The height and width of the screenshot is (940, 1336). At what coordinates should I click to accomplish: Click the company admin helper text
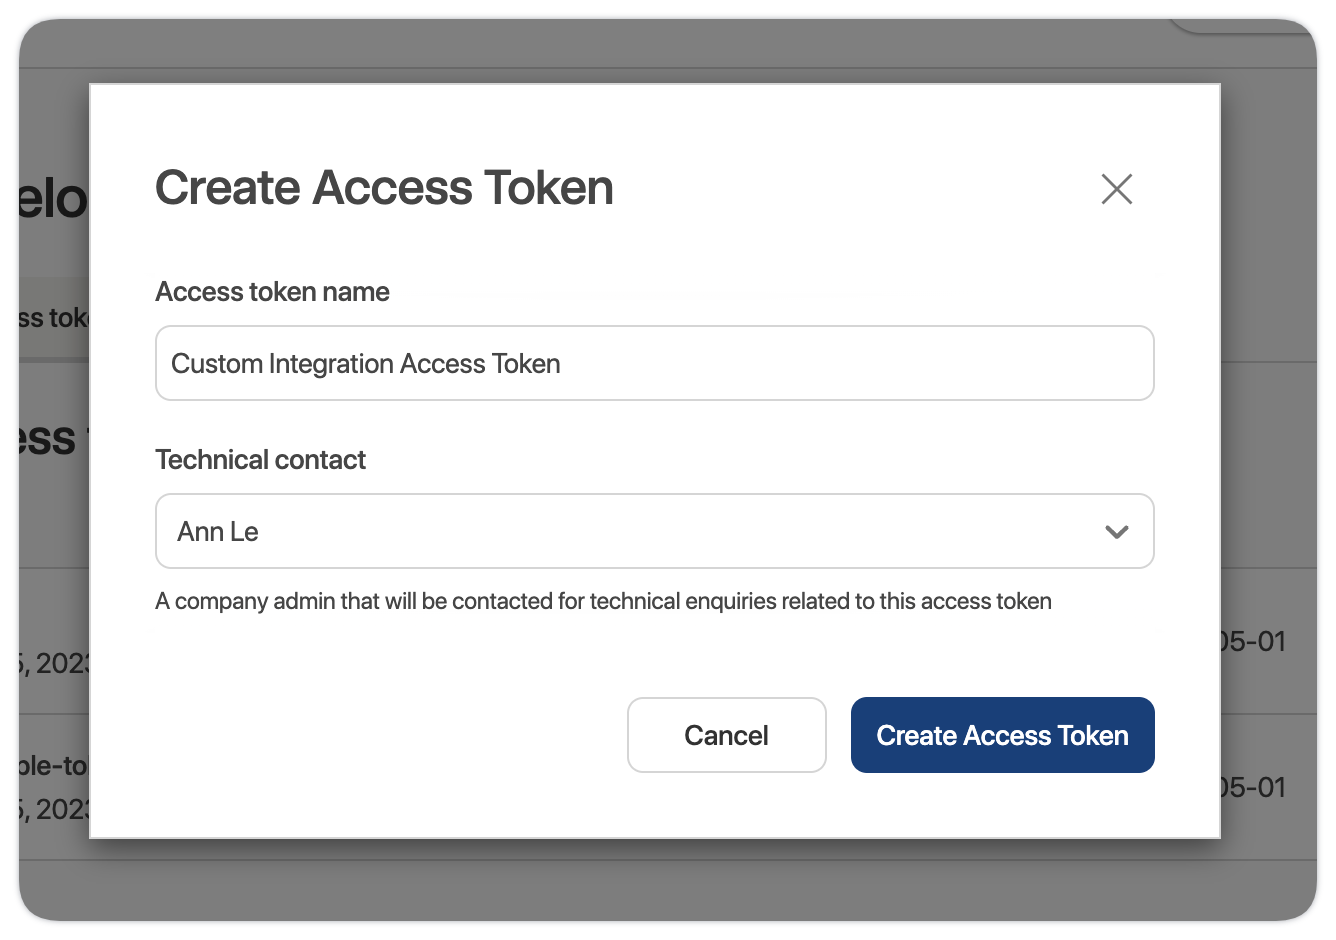603,601
